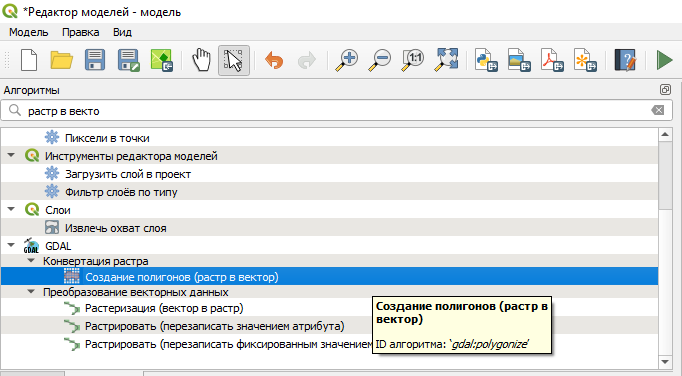Click the scrollbar down arrow in algorithm list
This screenshot has height=376, width=682.
[665, 362]
